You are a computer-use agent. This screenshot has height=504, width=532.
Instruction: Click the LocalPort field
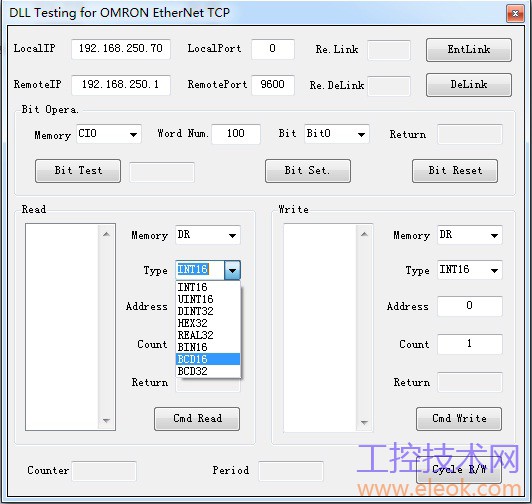[273, 49]
